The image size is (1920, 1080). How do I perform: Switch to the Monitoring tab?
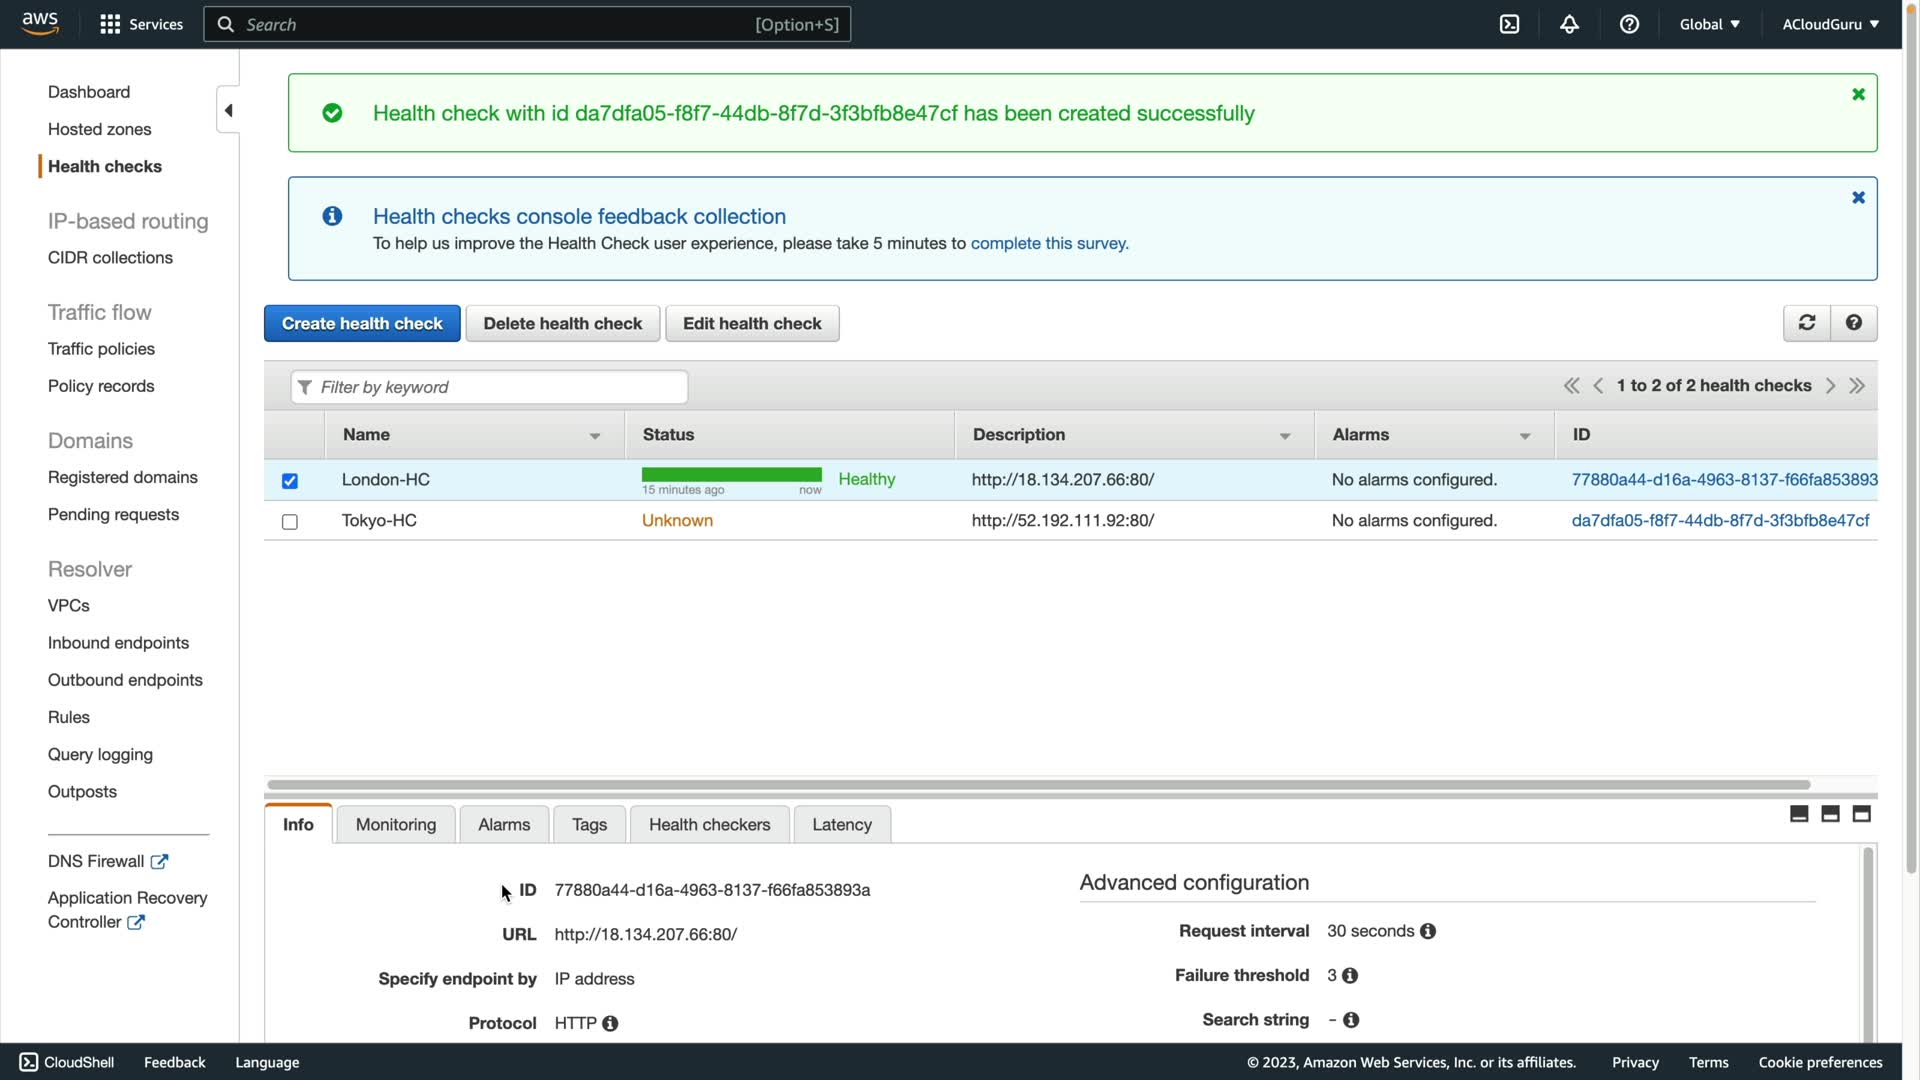[396, 825]
